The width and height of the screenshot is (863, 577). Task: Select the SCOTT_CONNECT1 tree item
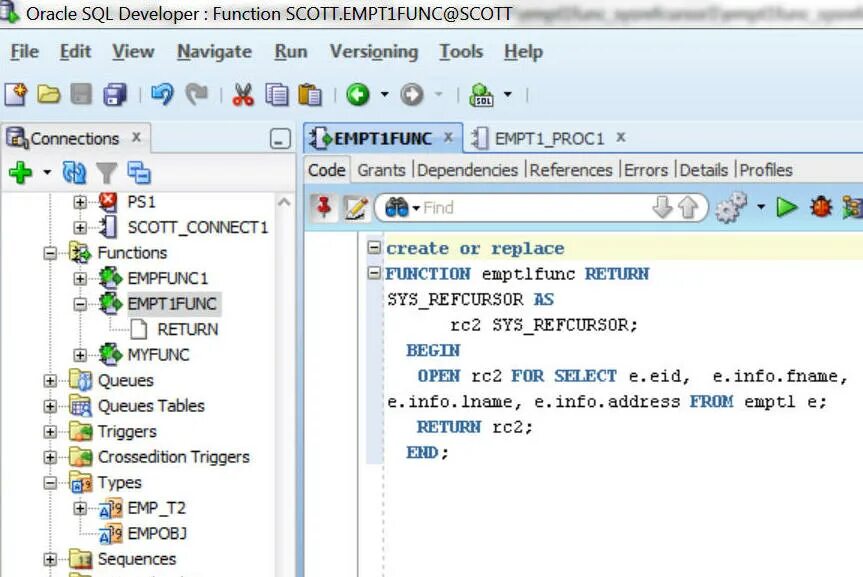[x=197, y=227]
